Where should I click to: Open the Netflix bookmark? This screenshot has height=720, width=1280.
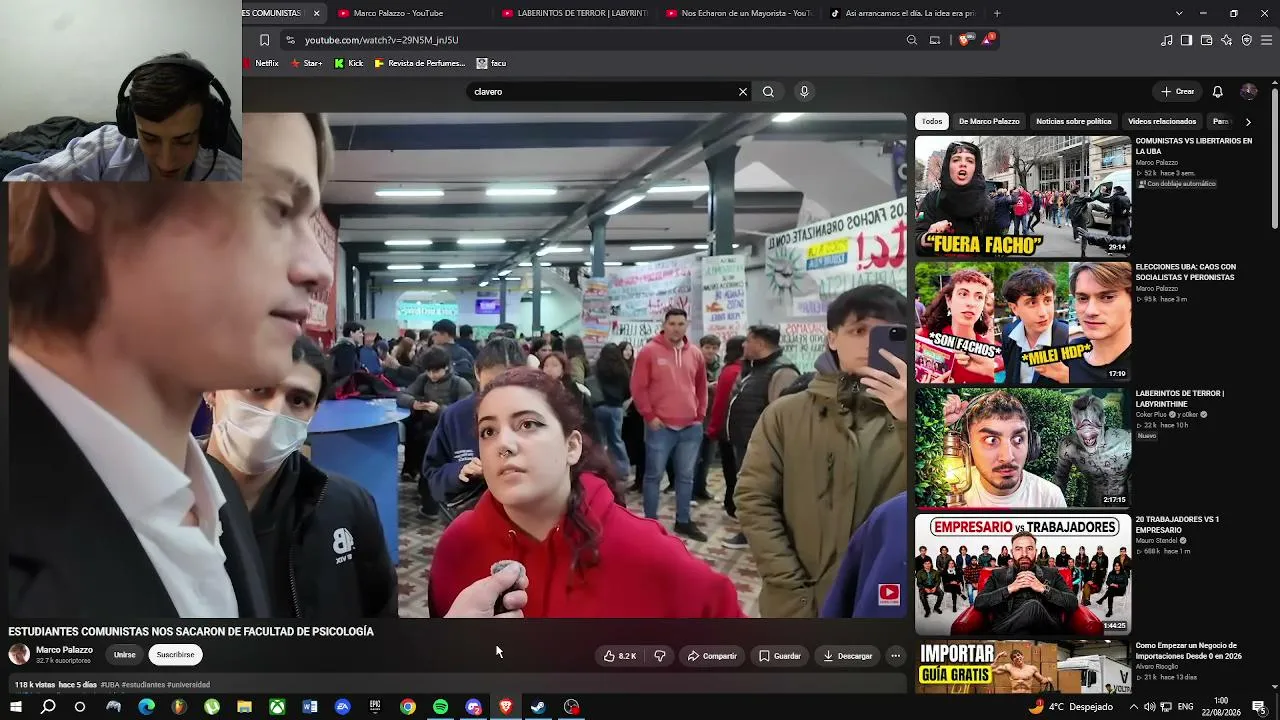(x=261, y=63)
